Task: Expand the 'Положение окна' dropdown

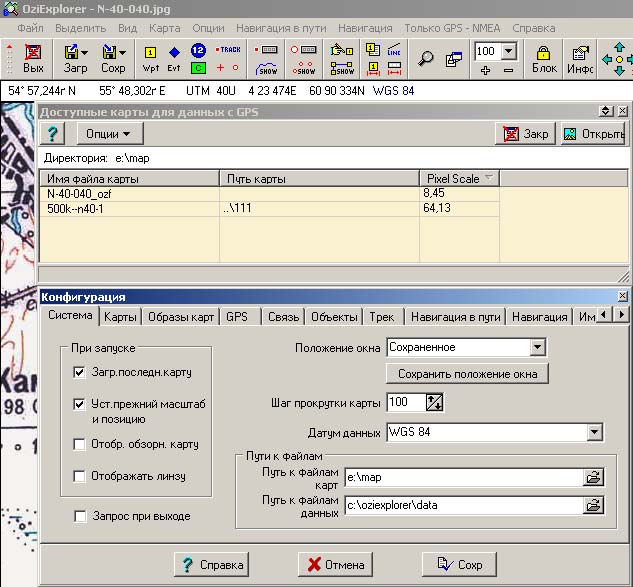Action: [x=537, y=347]
